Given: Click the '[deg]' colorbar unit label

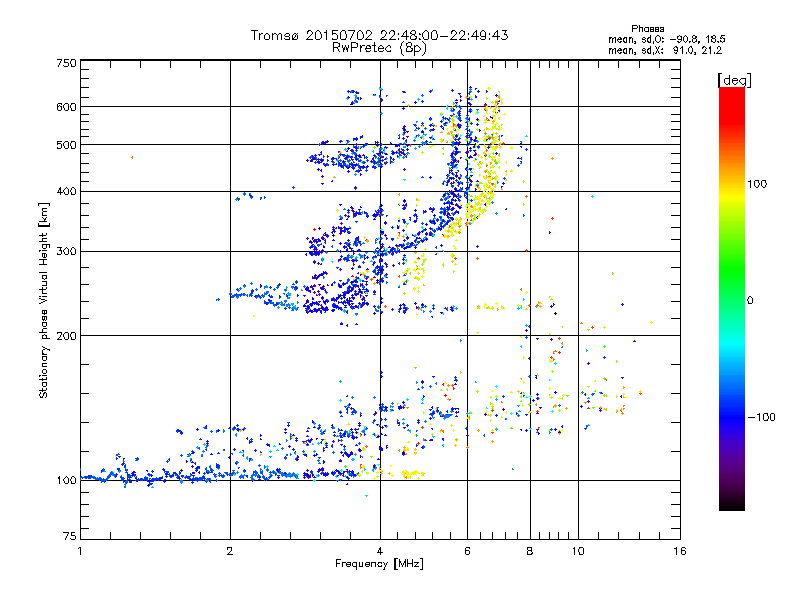Looking at the screenshot, I should pyautogui.click(x=734, y=80).
